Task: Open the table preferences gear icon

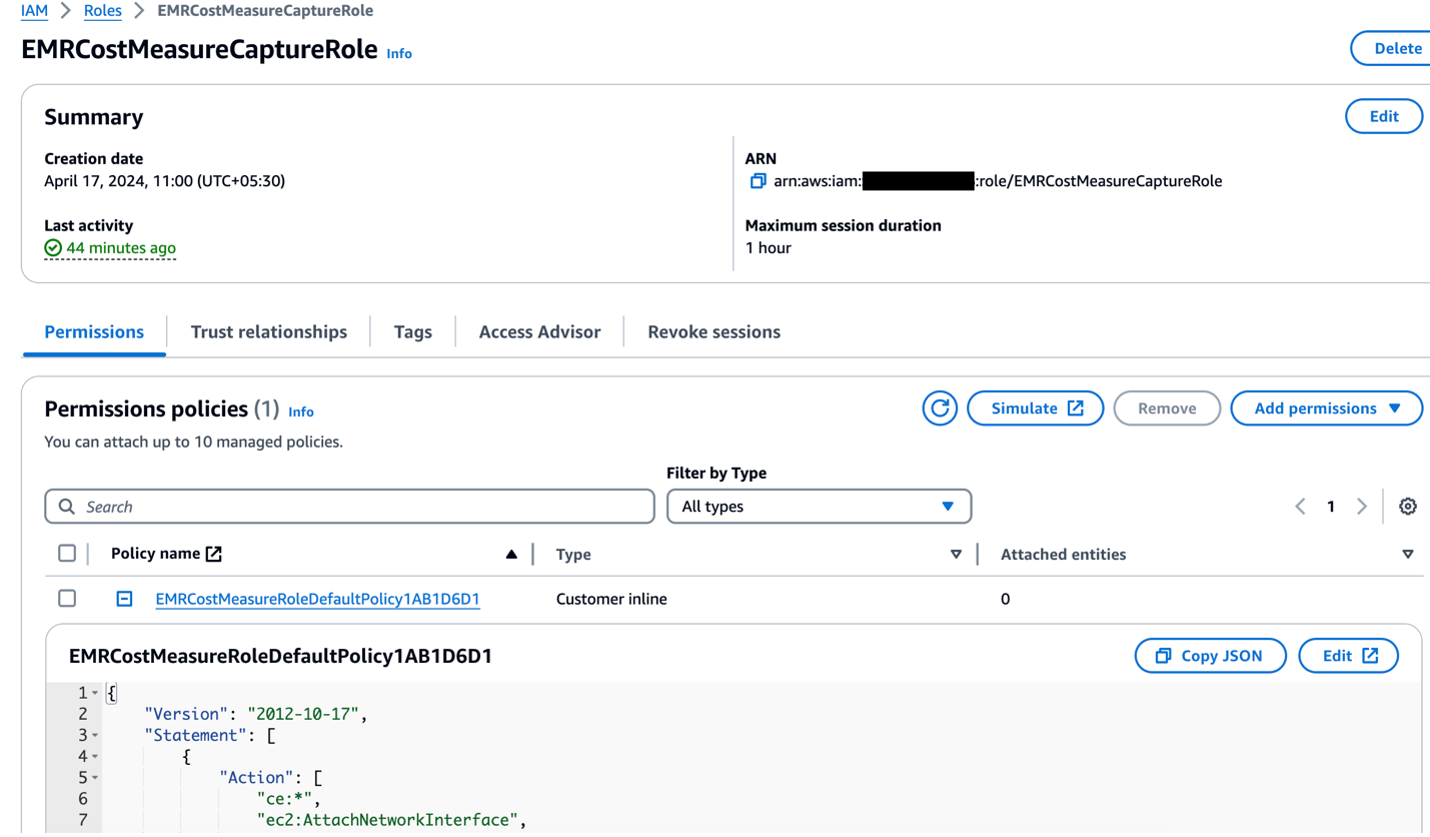Action: click(1407, 506)
